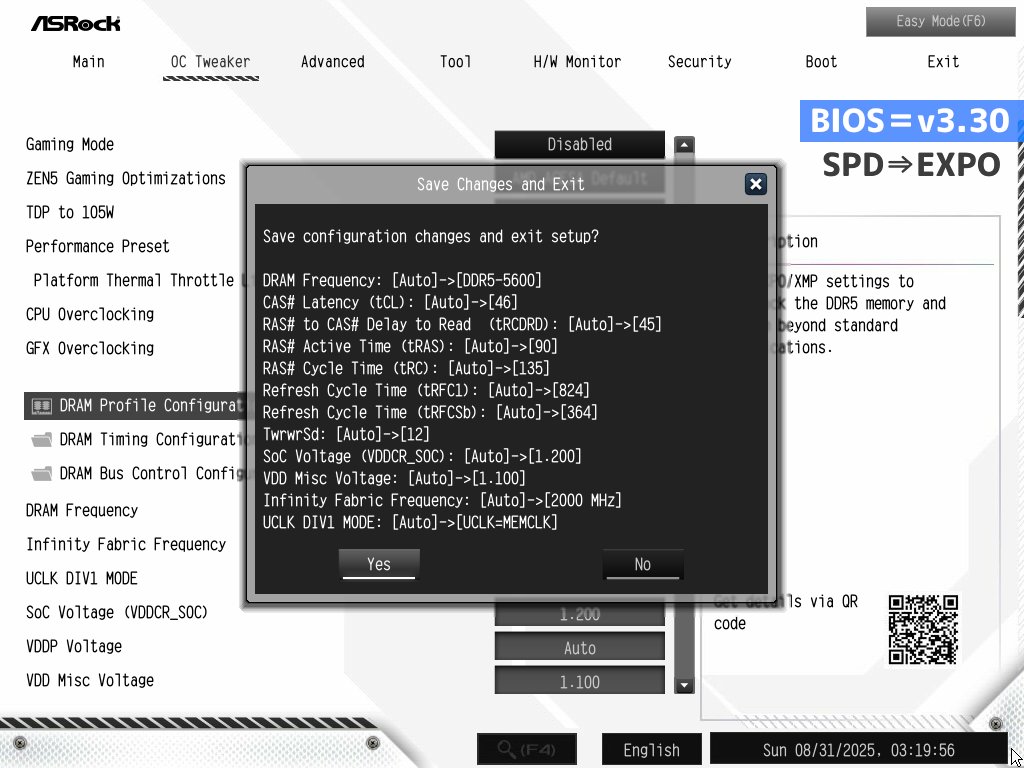Click the search magnifier (F4) icon

[x=527, y=749]
